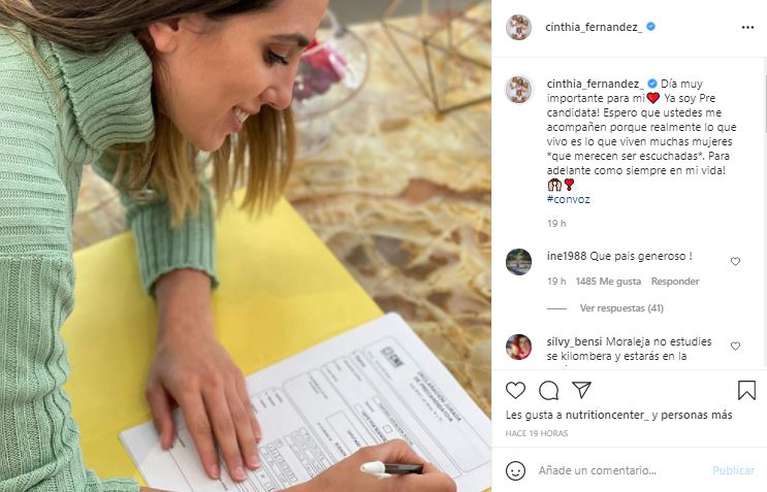This screenshot has height=492, width=767.
Task: Open cinthia_fernandez_ profile from header username
Action: (594, 27)
